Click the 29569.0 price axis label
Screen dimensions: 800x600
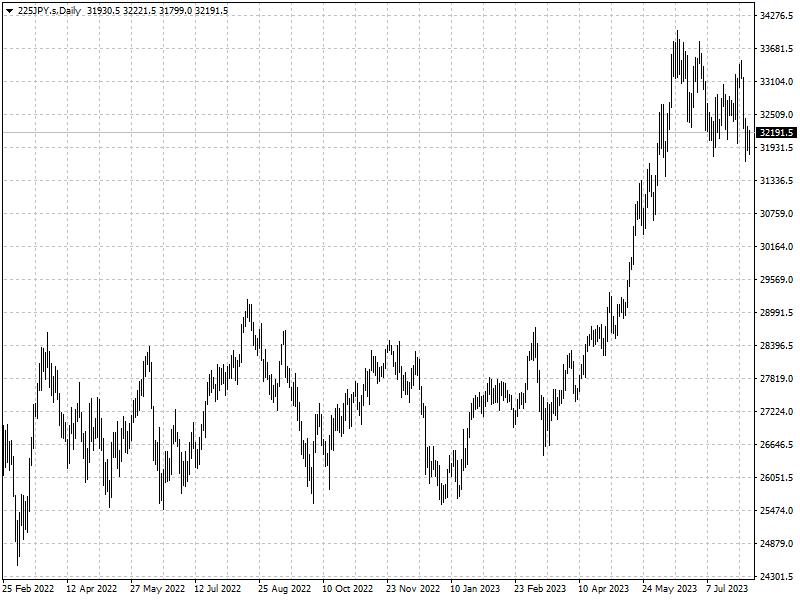777,280
